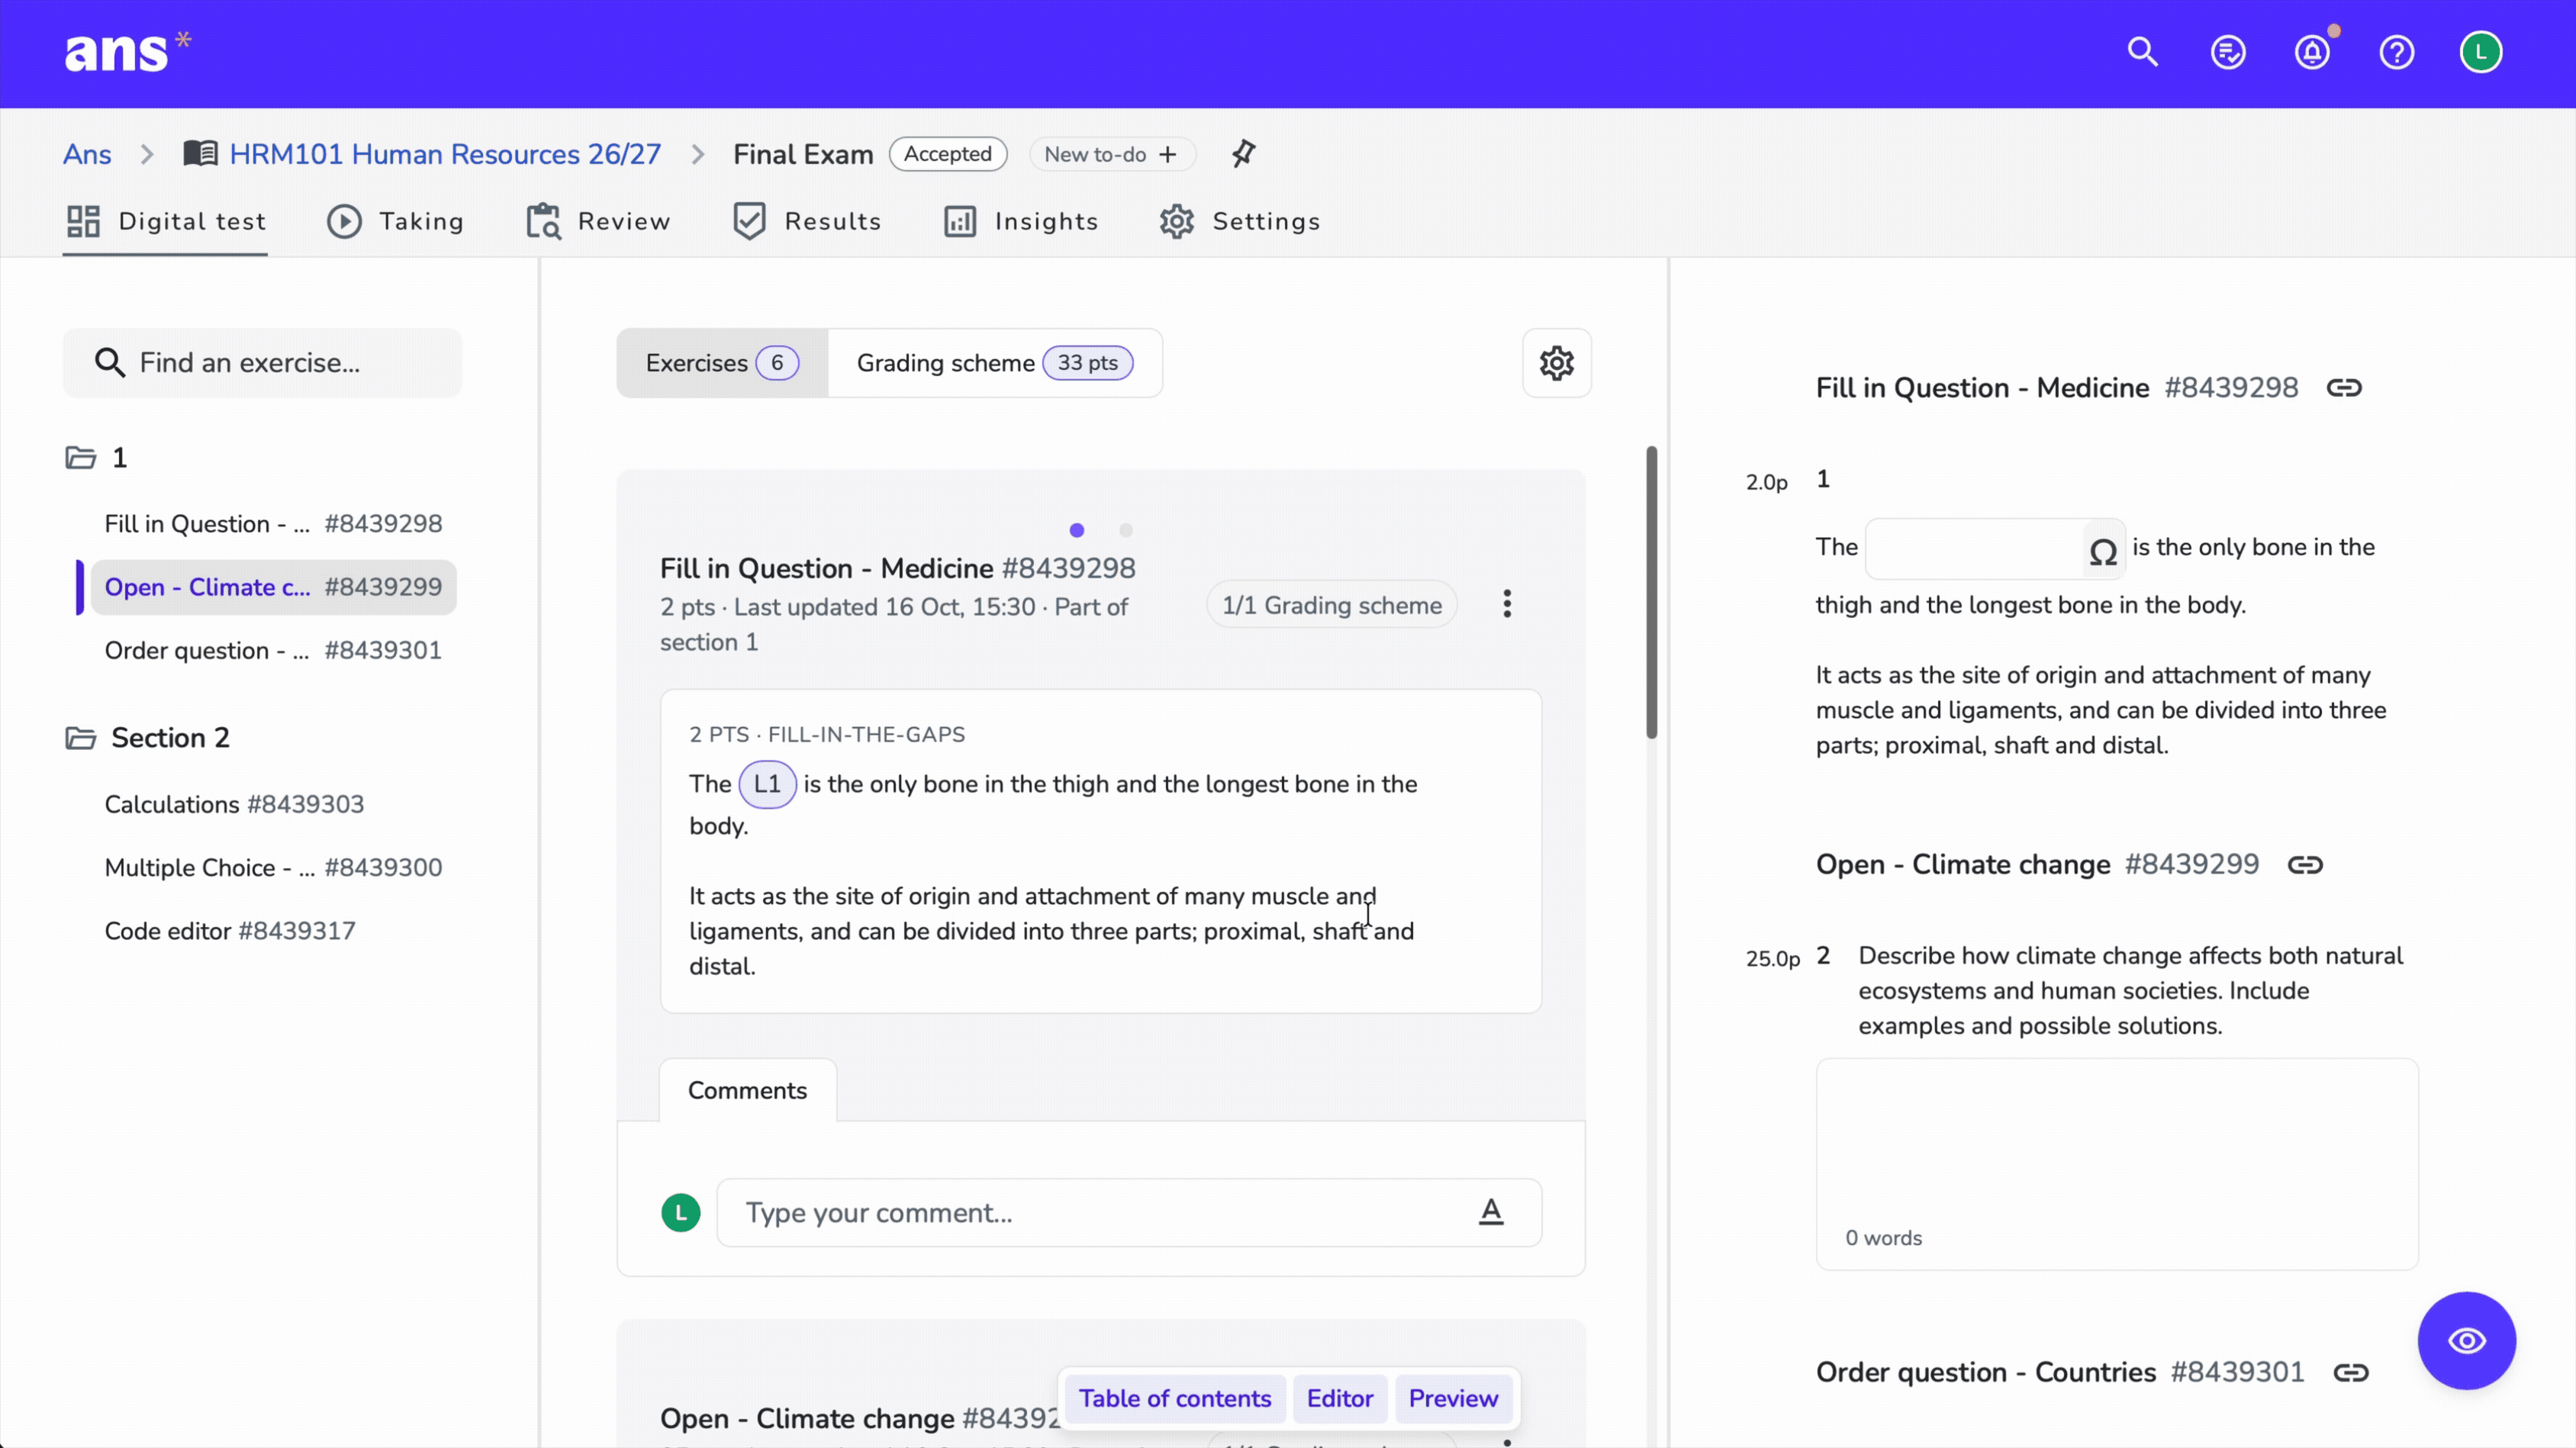Open the help question mark icon
The height and width of the screenshot is (1448, 2576).
[x=2397, y=52]
